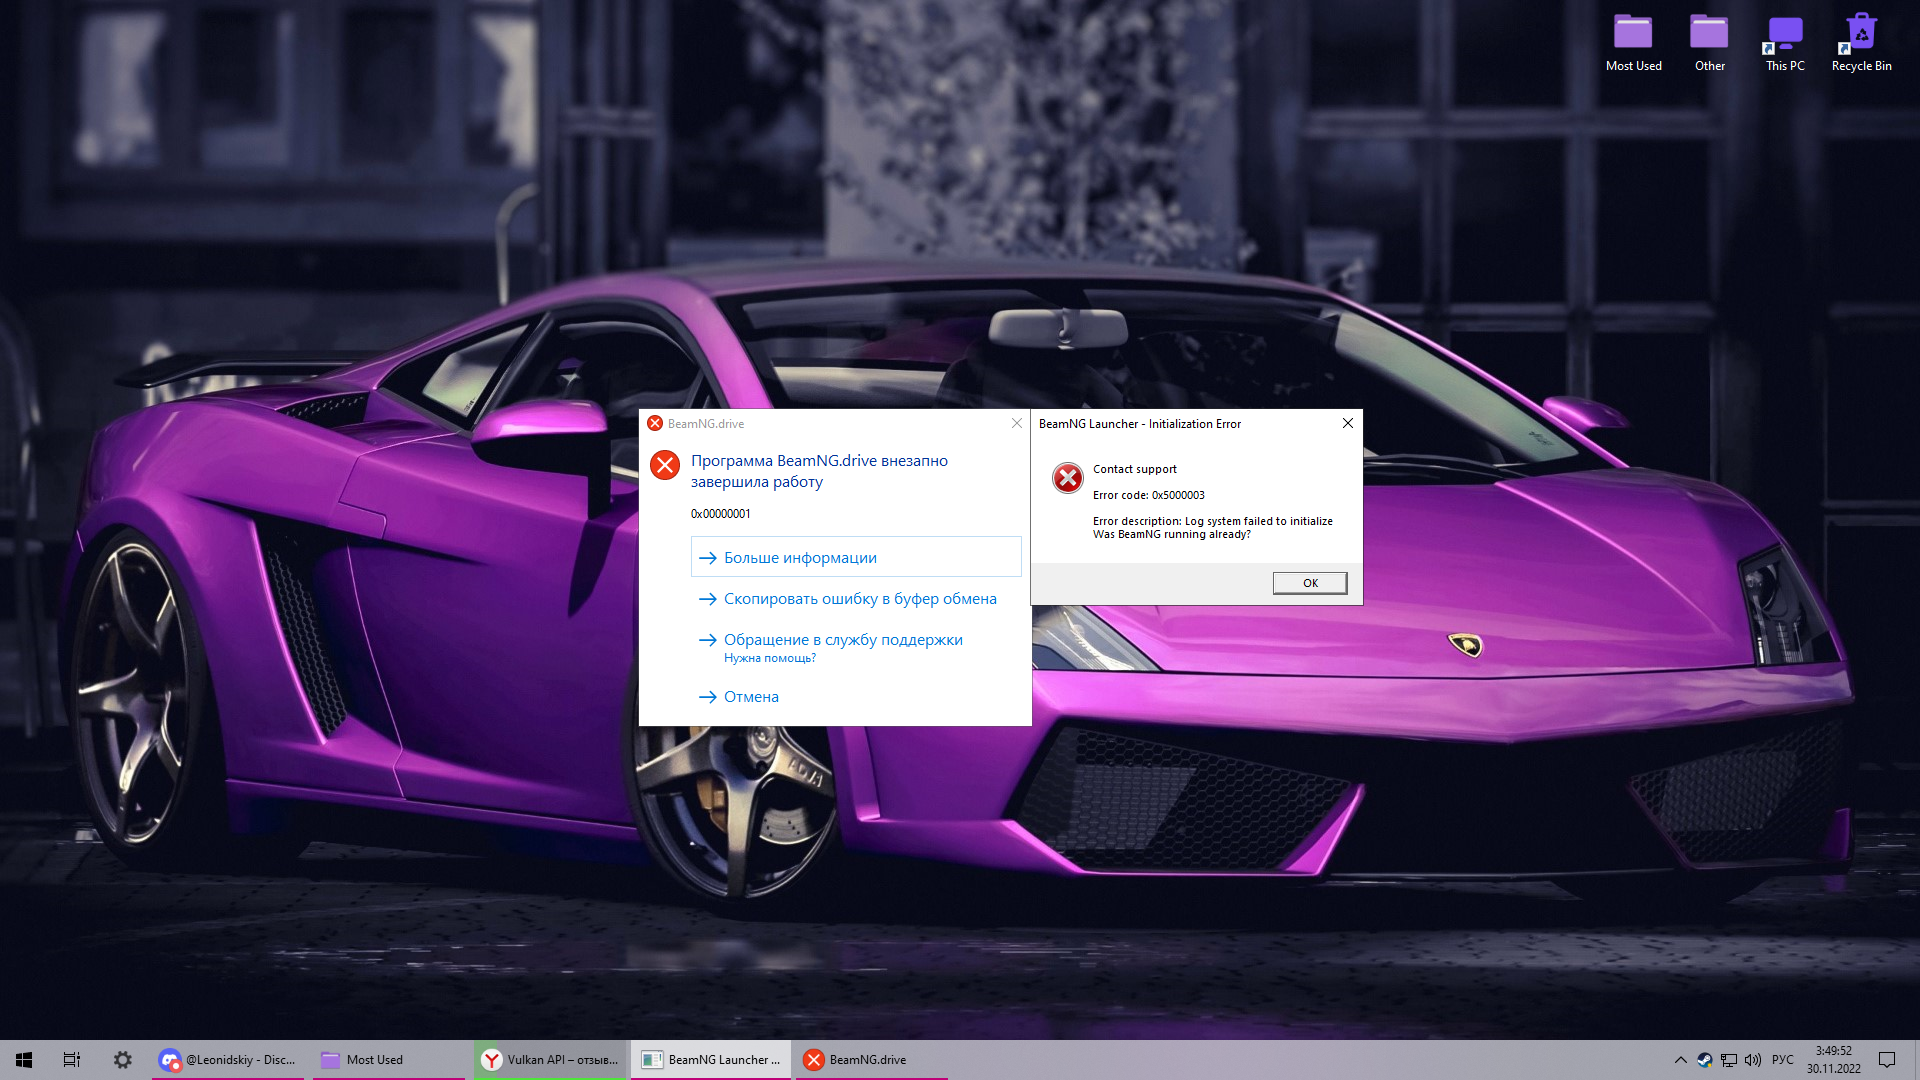1920x1080 pixels.
Task: Open the Most Used desktop folder
Action: point(1633,43)
